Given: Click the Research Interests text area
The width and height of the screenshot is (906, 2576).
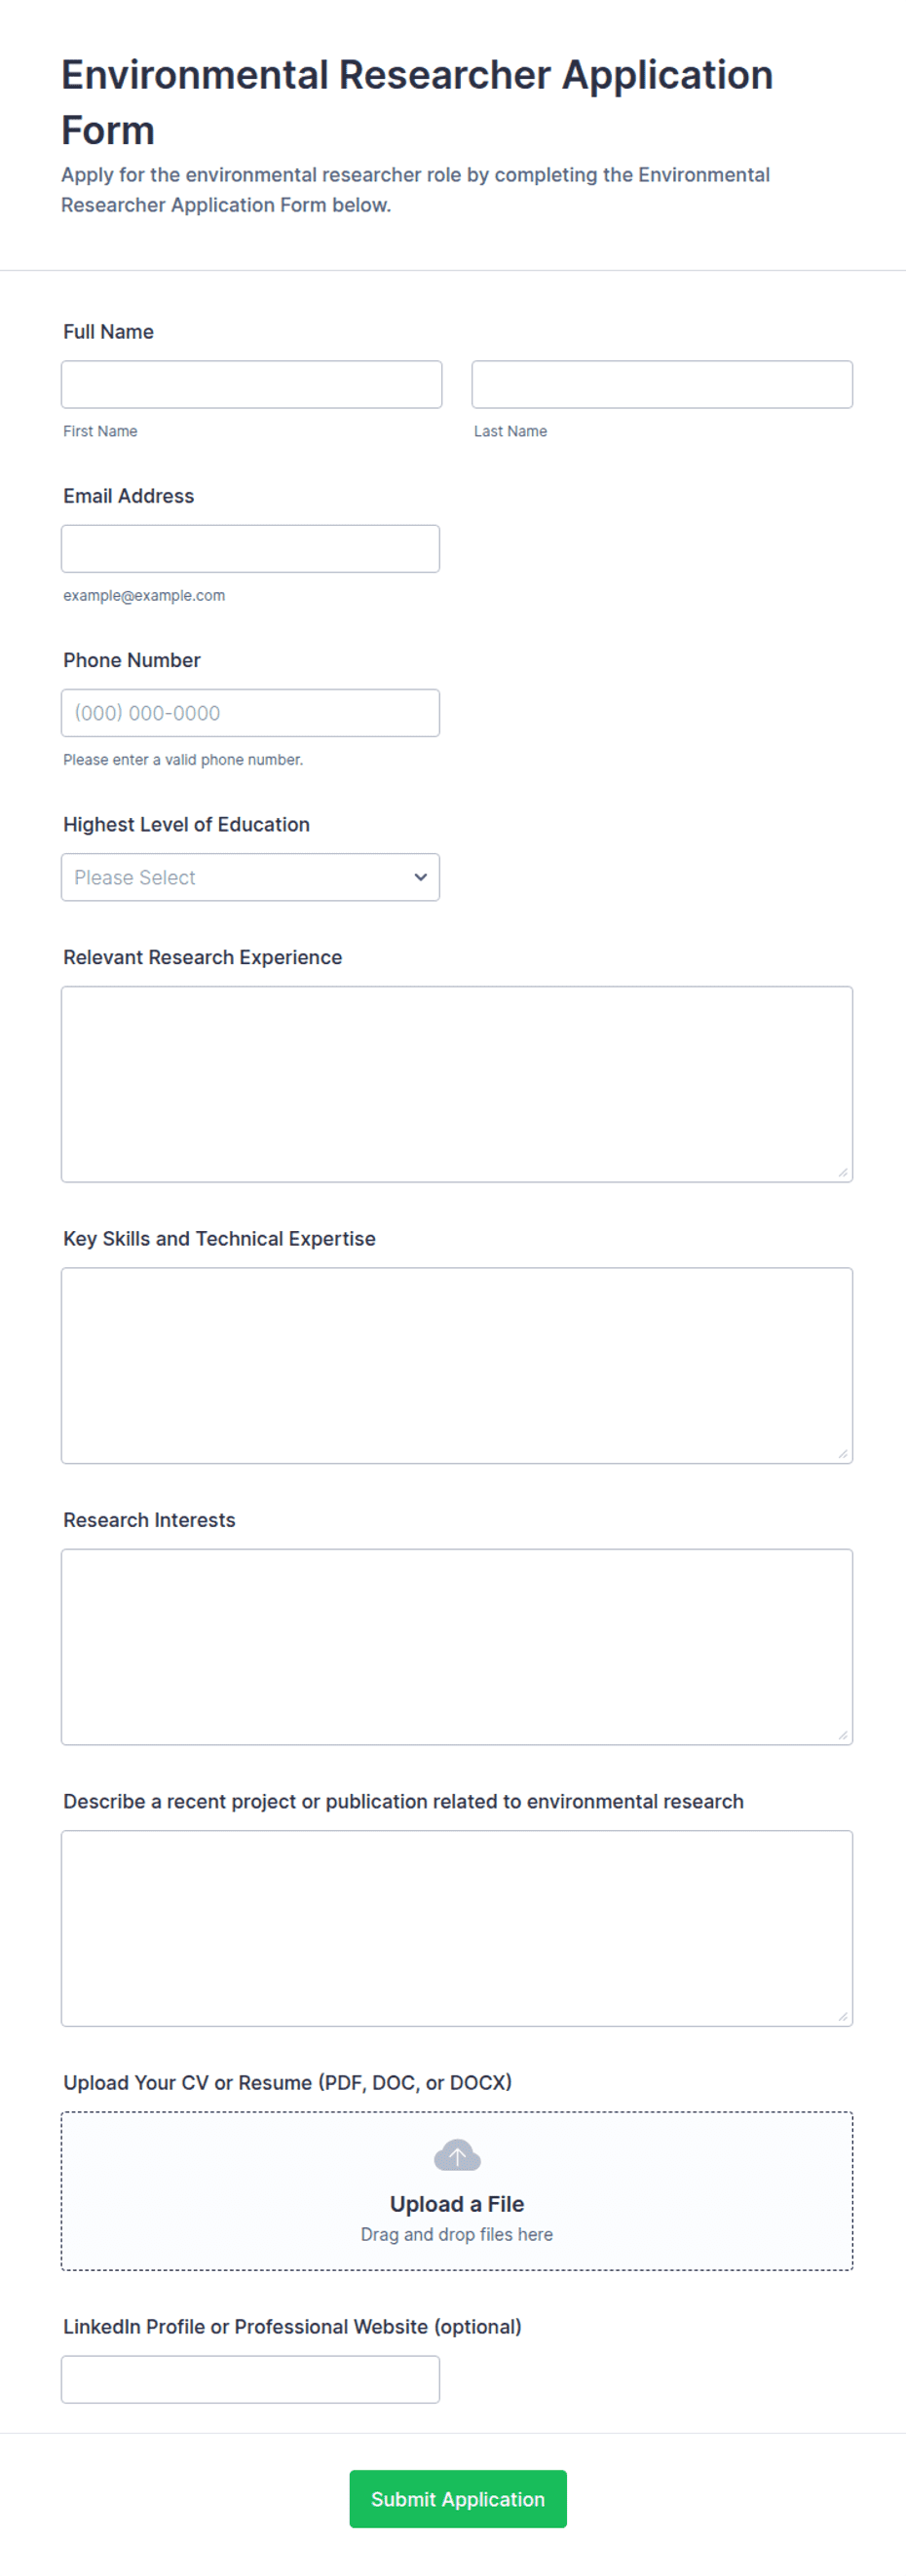Looking at the screenshot, I should click(x=457, y=1647).
